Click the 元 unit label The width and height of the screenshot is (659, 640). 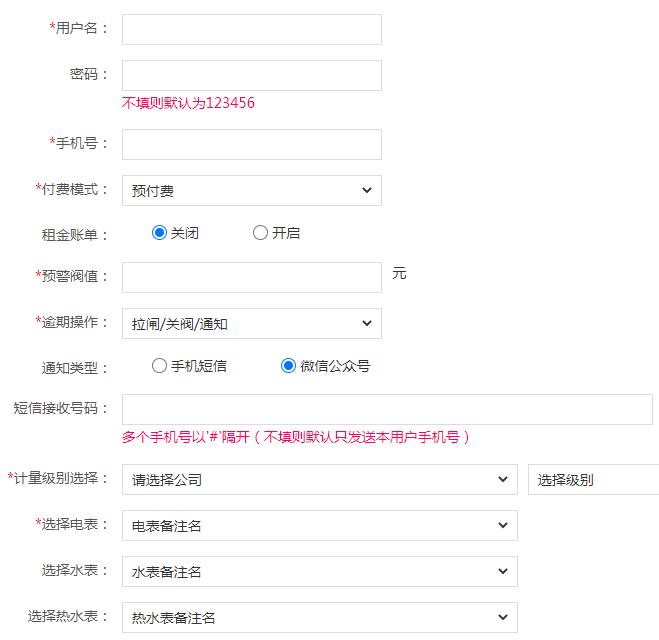click(x=399, y=273)
